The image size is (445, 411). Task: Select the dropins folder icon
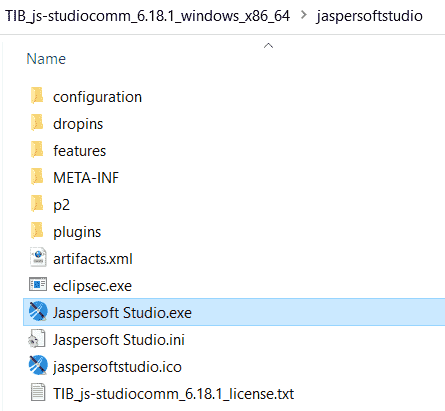pos(37,123)
